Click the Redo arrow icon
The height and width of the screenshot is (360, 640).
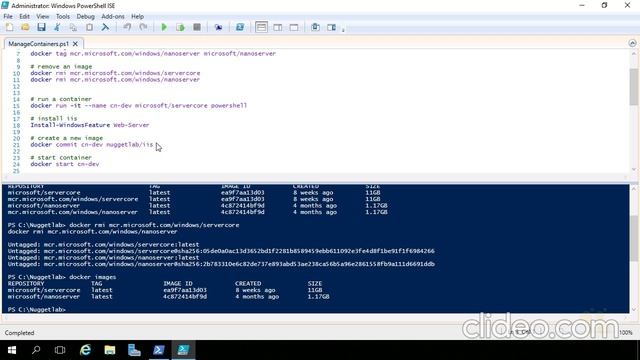point(143,27)
